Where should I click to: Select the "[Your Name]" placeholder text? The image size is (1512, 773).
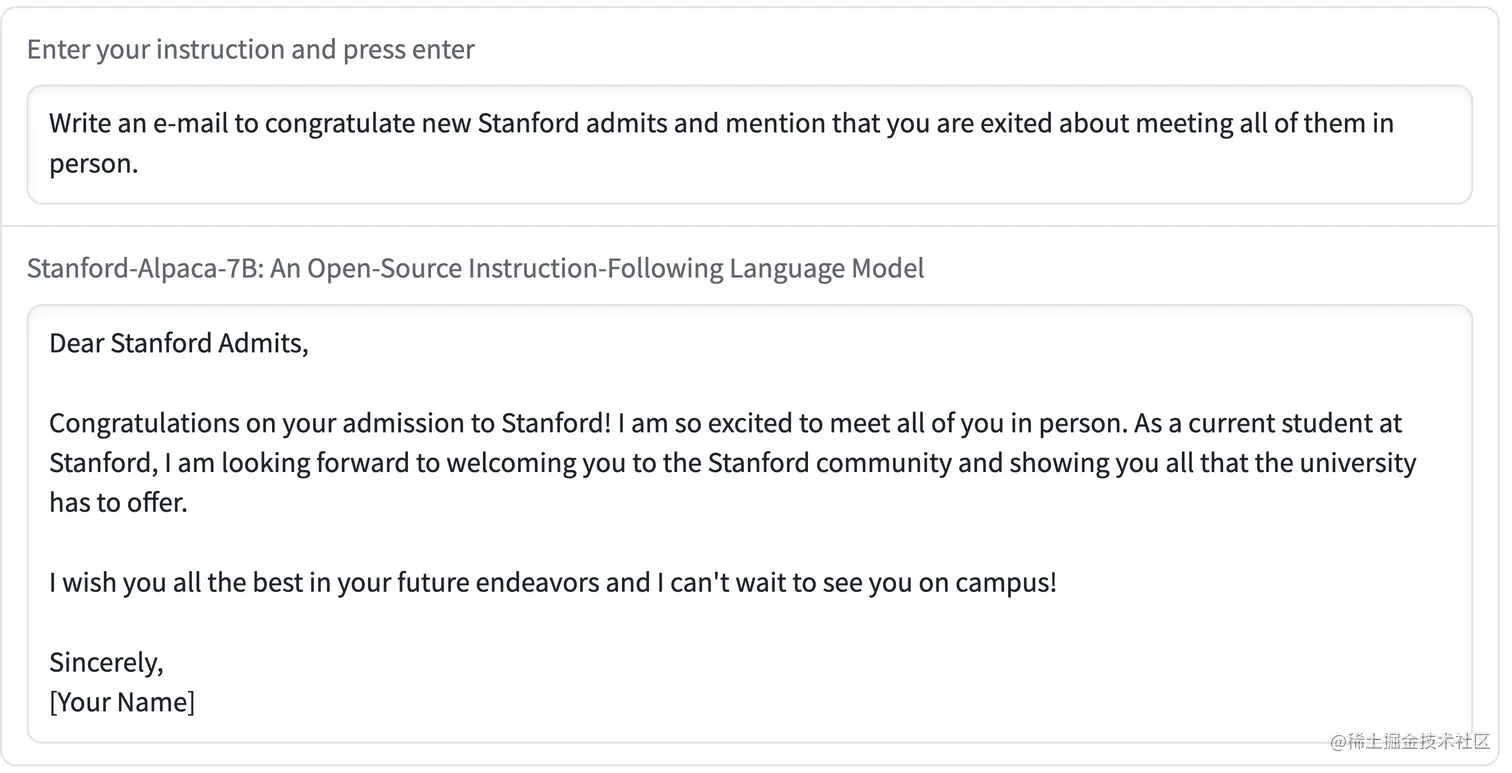click(x=122, y=703)
